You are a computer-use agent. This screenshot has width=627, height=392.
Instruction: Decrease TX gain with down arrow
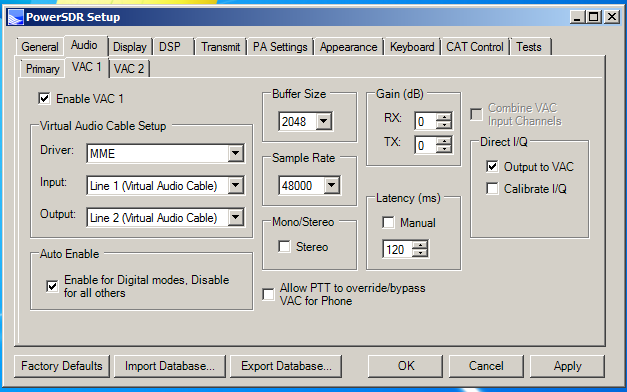444,149
